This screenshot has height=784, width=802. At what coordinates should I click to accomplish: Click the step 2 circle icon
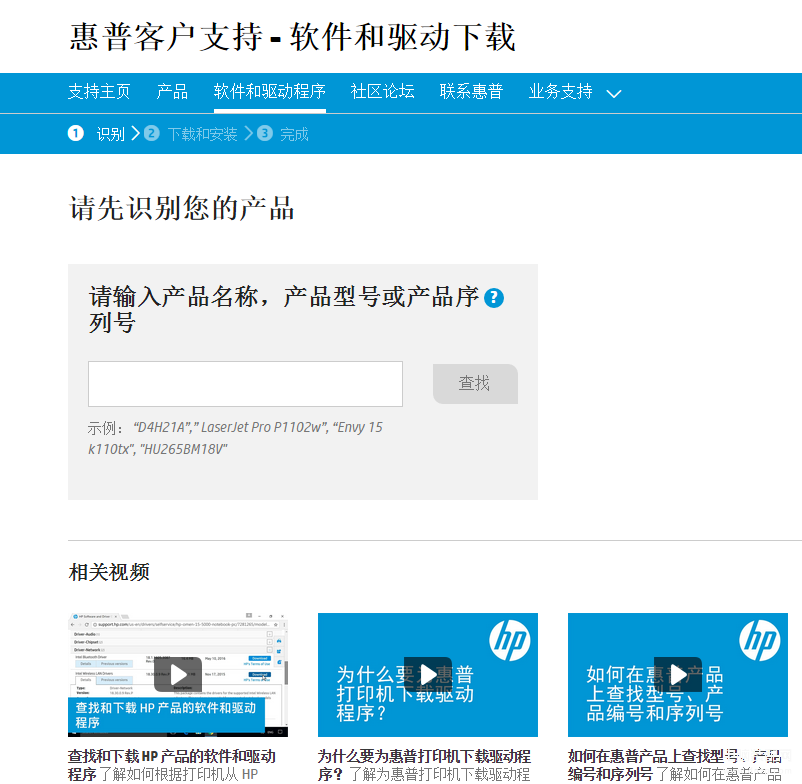pos(151,133)
